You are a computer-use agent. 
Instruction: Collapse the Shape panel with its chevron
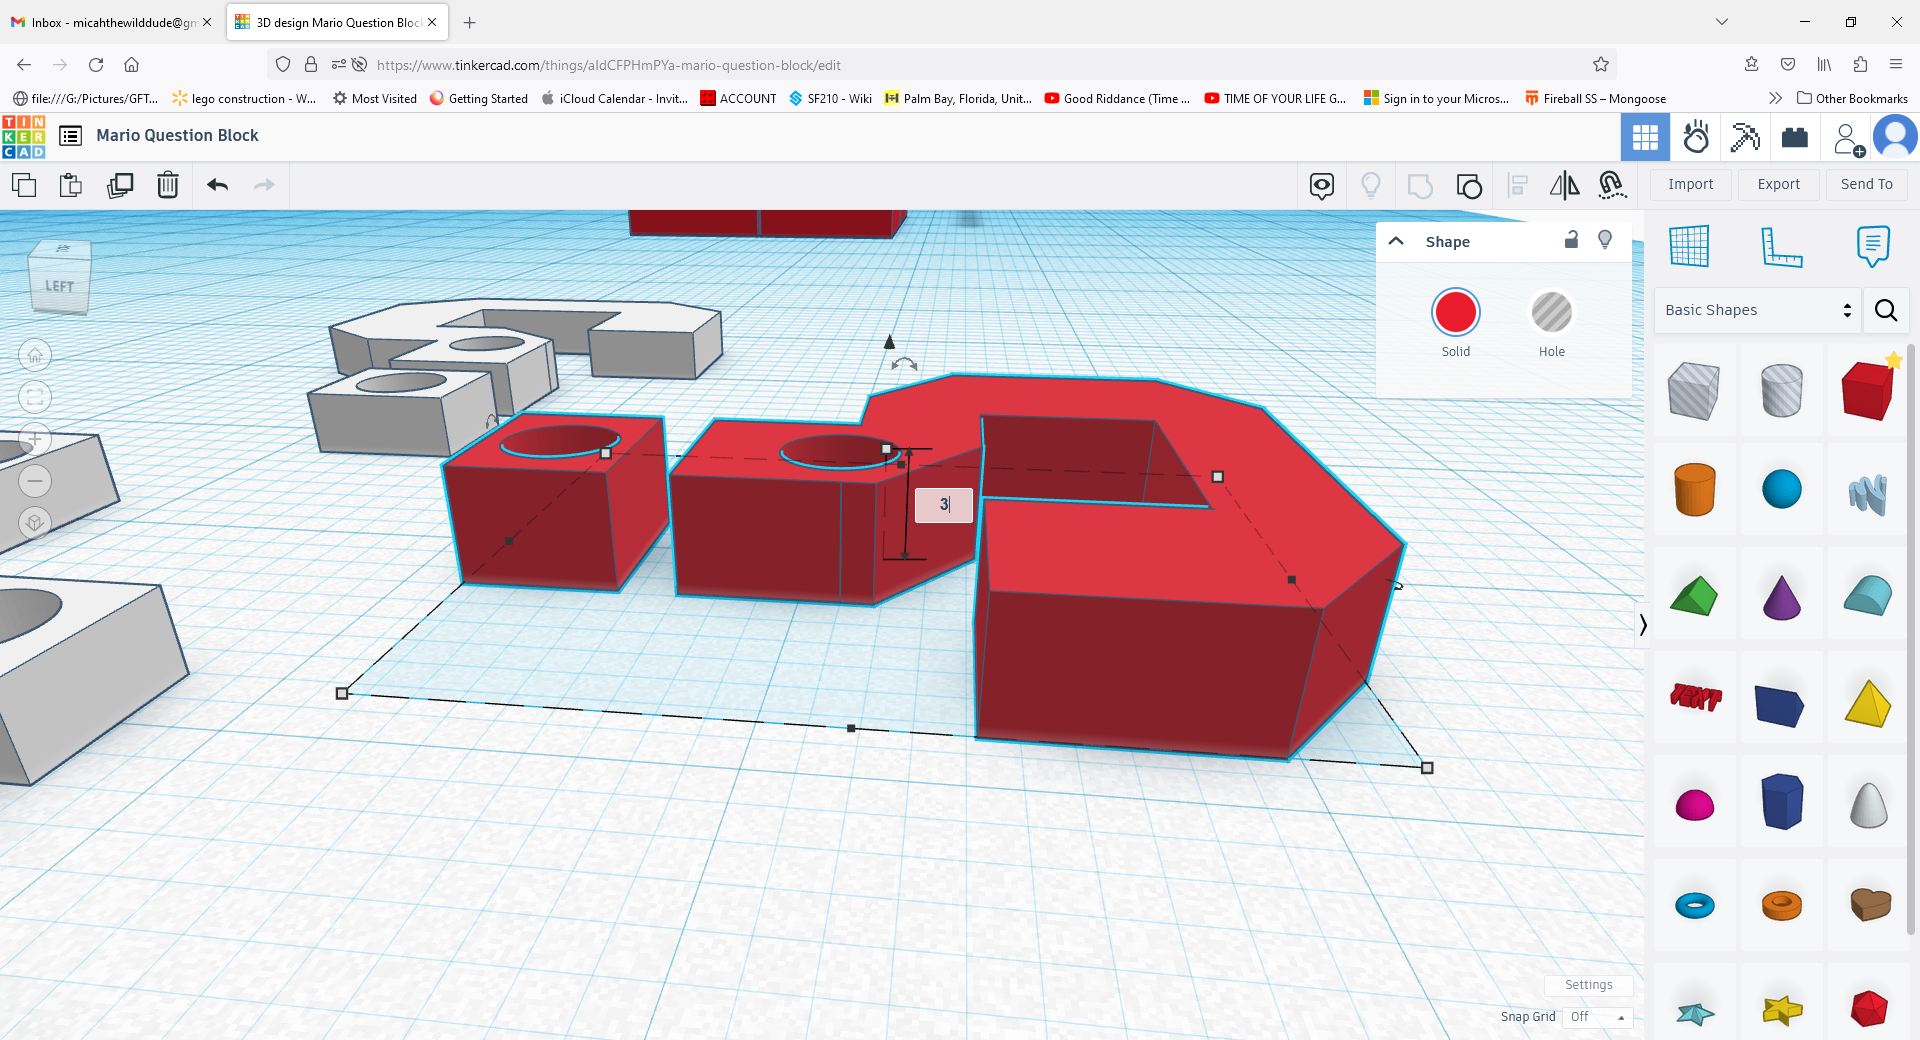point(1395,240)
